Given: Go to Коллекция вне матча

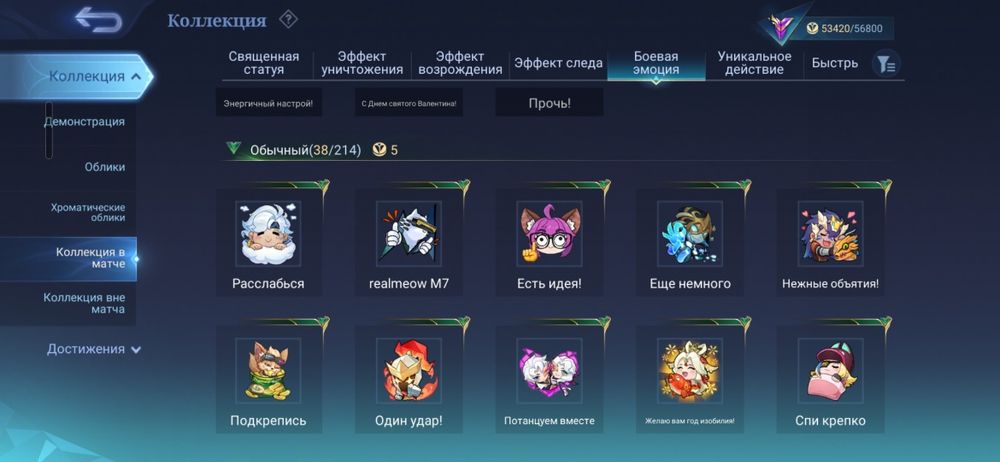Looking at the screenshot, I should 84,304.
